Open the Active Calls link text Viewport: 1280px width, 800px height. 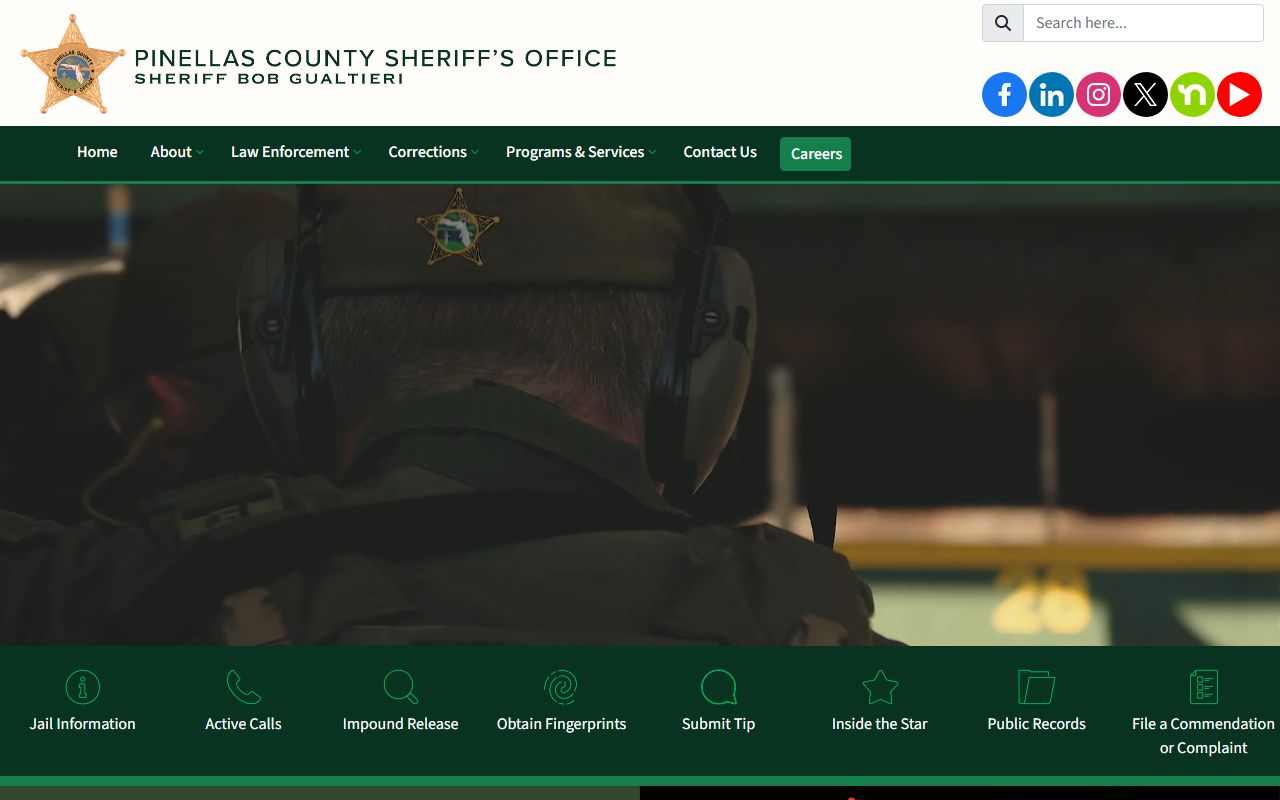click(x=243, y=724)
